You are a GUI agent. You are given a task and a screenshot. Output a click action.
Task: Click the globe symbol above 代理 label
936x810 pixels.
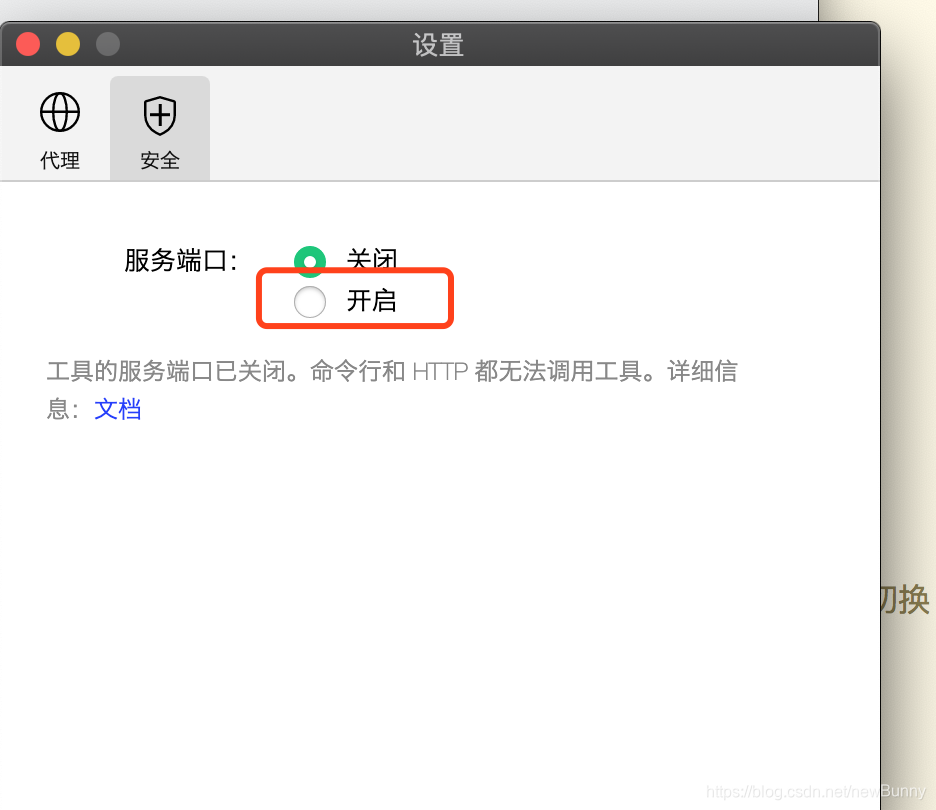[x=59, y=112]
